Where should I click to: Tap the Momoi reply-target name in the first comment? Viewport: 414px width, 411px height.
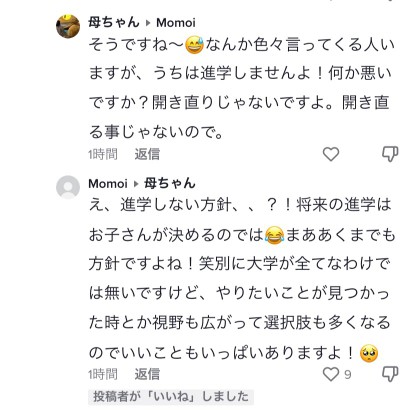pyautogui.click(x=176, y=23)
